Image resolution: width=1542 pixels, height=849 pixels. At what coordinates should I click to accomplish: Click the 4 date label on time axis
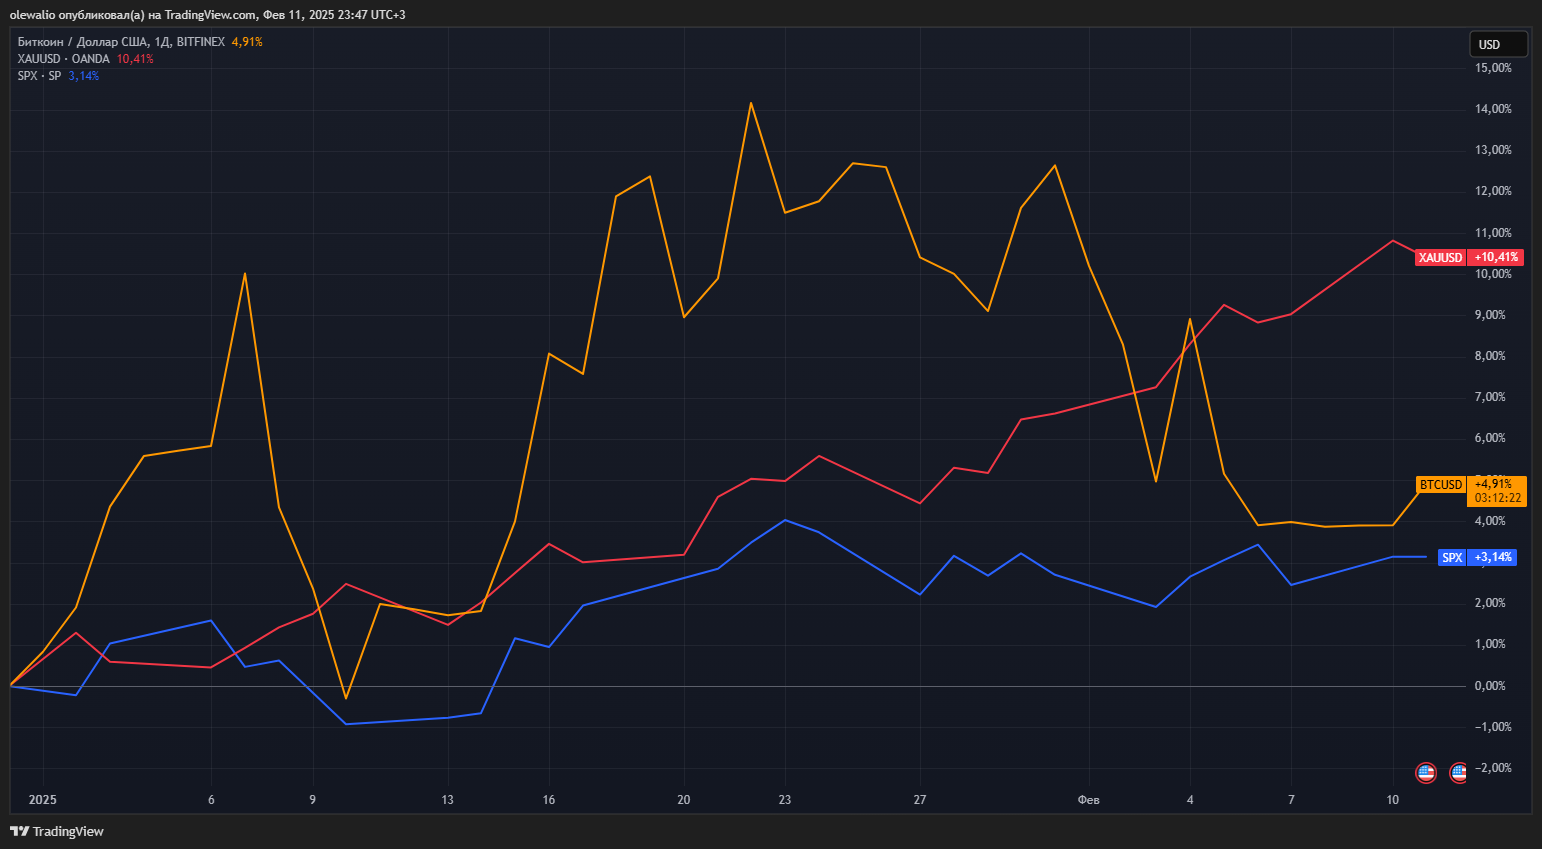coord(1190,800)
